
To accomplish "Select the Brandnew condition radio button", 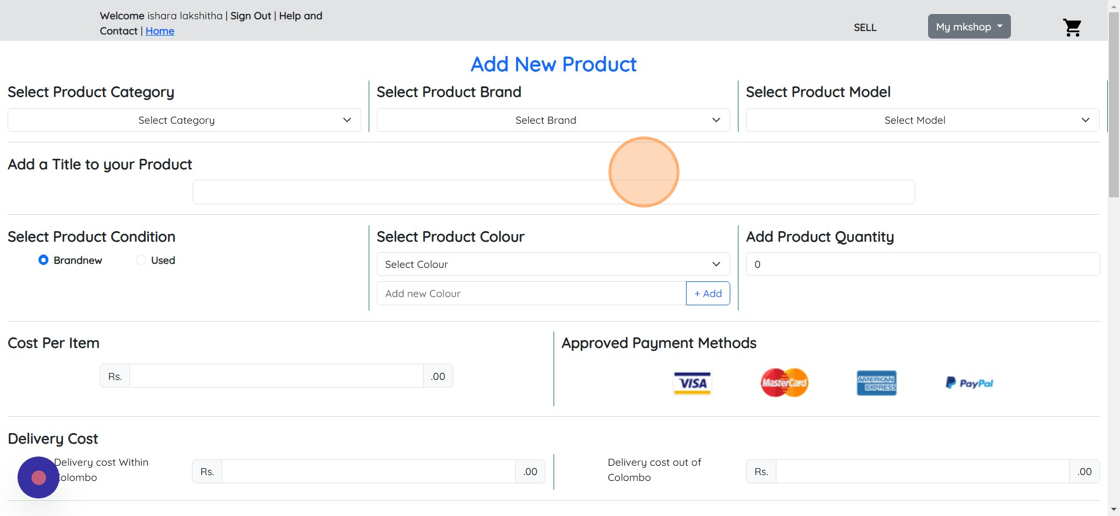I will coord(43,260).
